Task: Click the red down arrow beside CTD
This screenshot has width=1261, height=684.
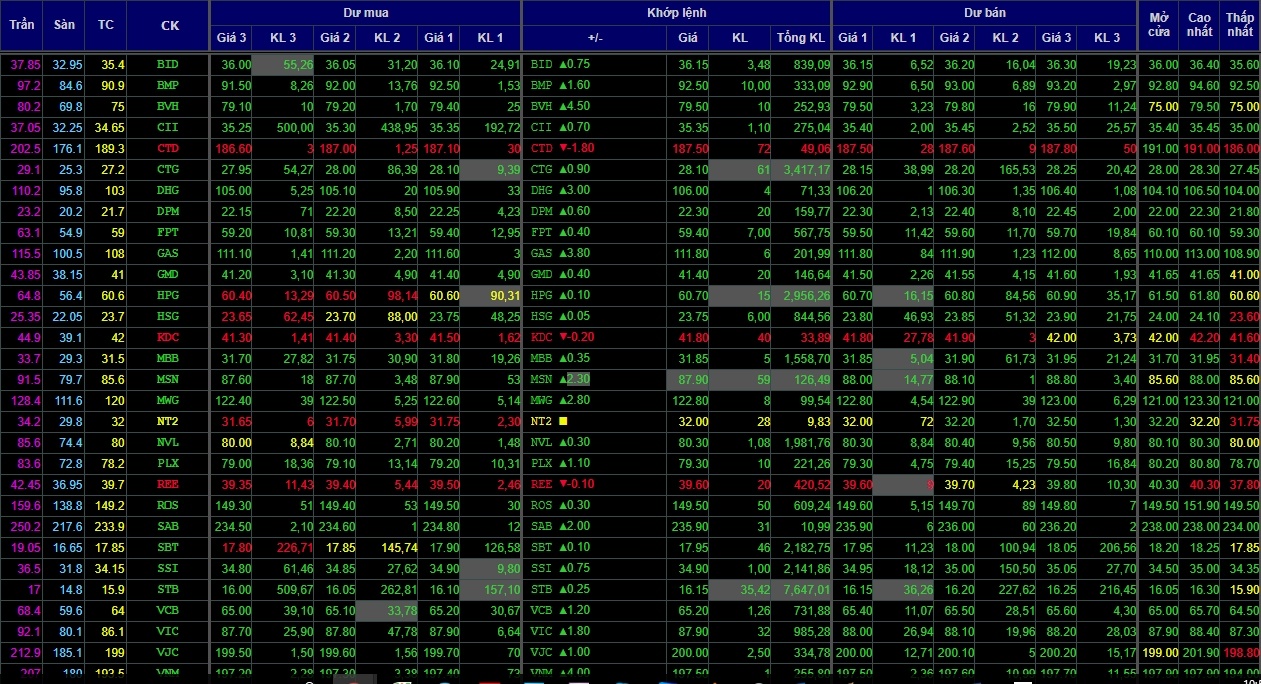Action: coord(563,148)
